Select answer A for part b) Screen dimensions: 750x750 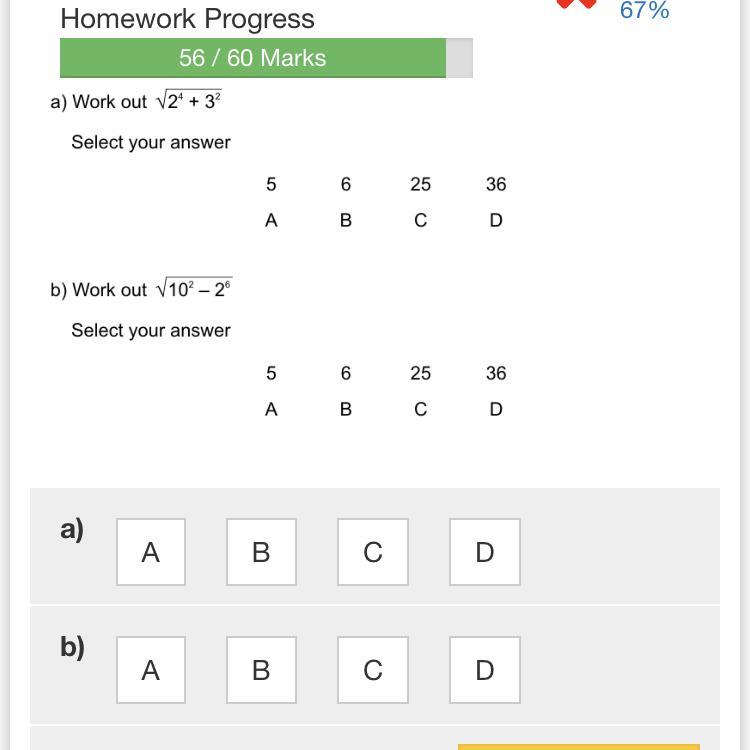pyautogui.click(x=151, y=670)
